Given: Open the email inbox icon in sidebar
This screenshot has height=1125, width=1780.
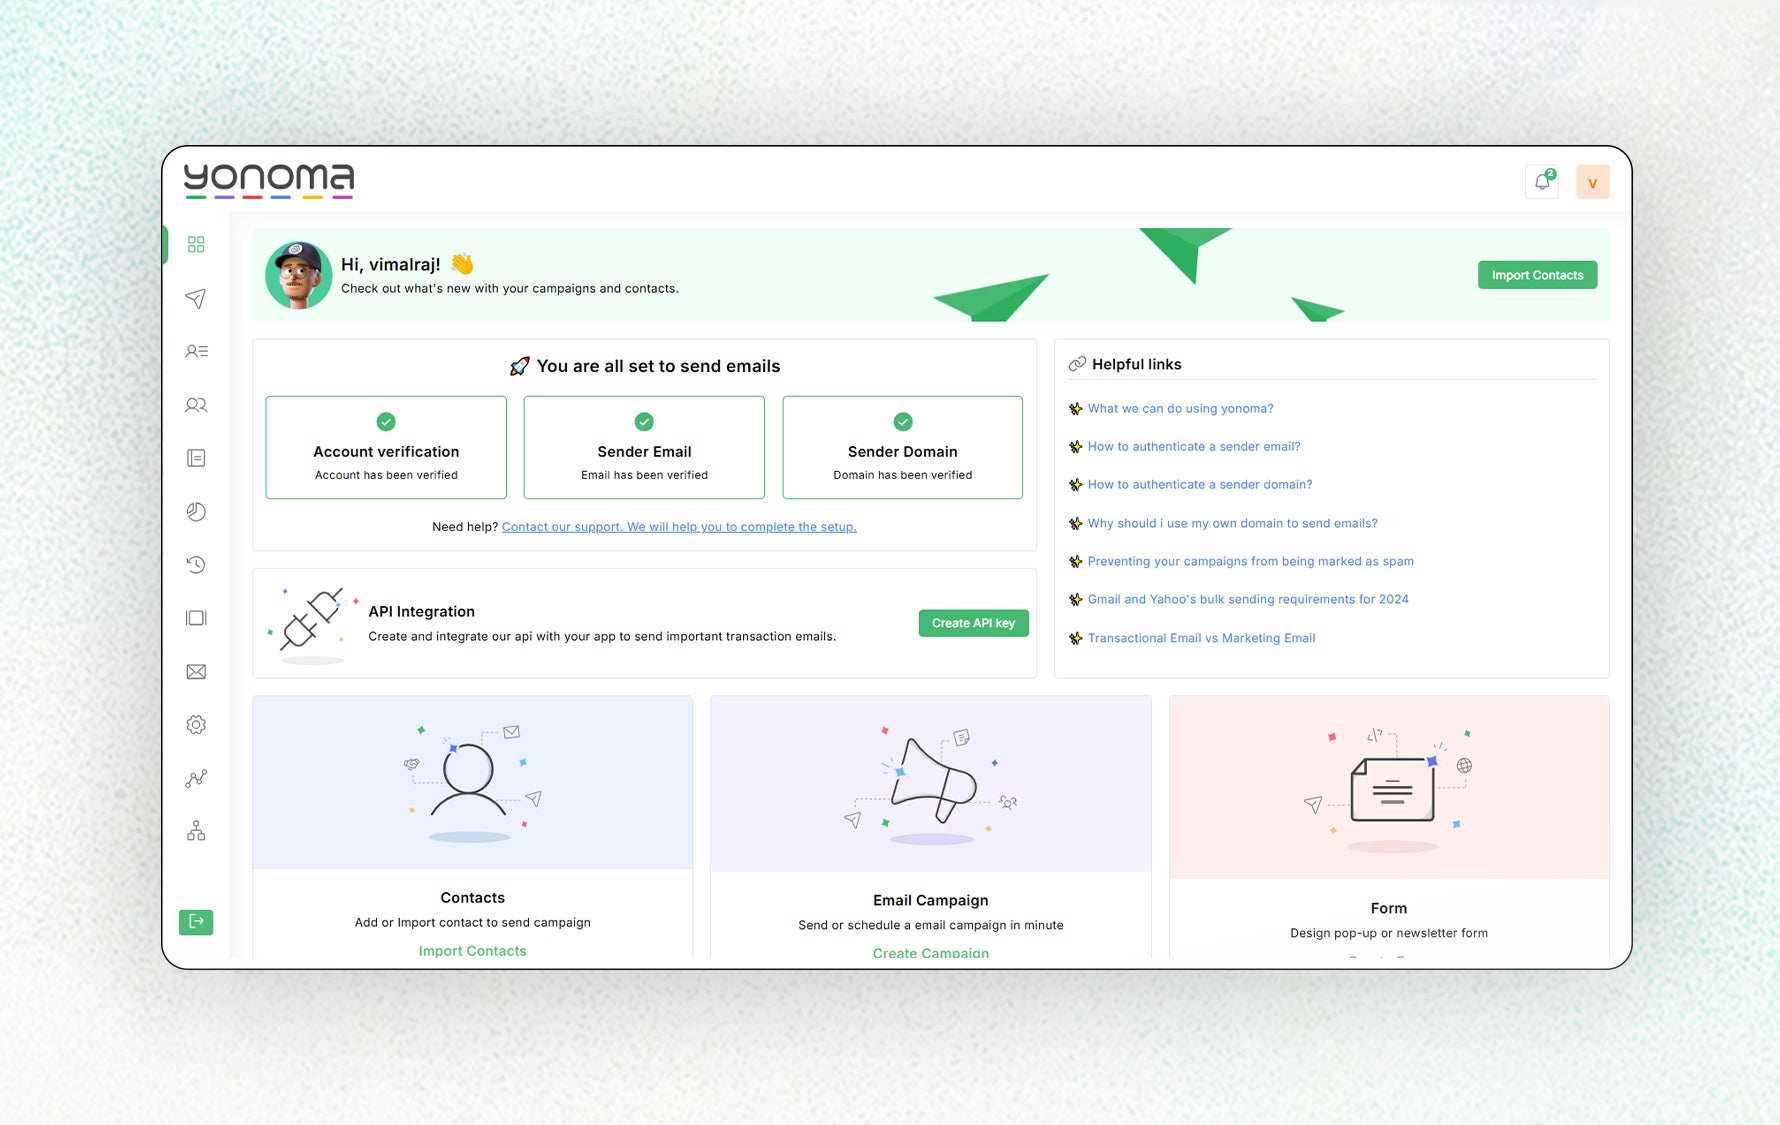Looking at the screenshot, I should click(196, 670).
